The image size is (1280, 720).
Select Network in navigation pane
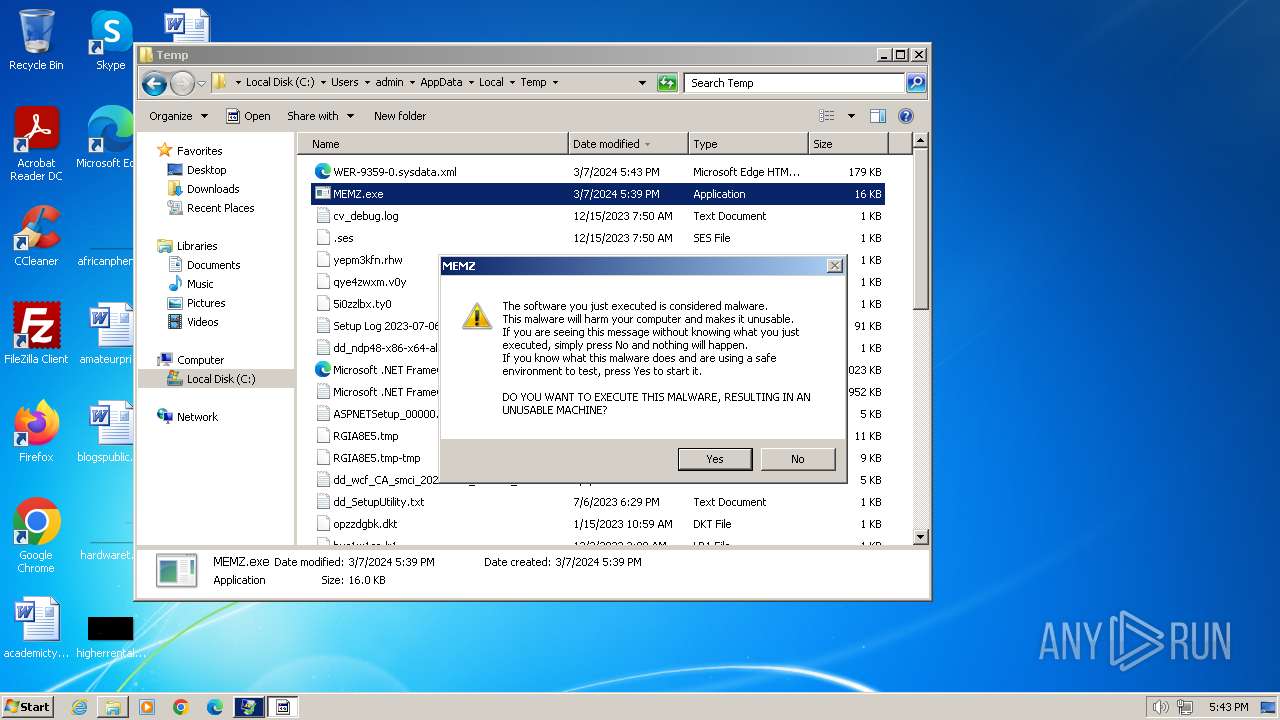coord(197,417)
